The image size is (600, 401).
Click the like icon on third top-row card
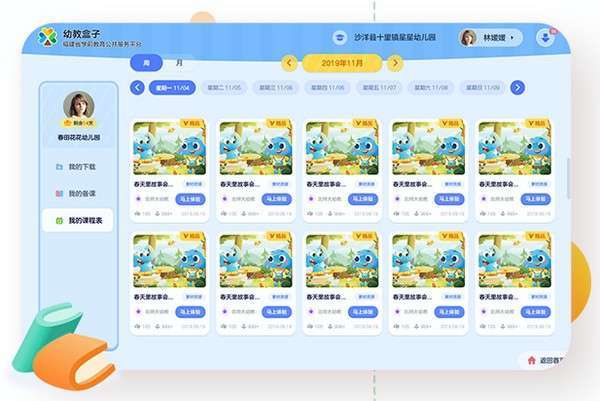310,214
